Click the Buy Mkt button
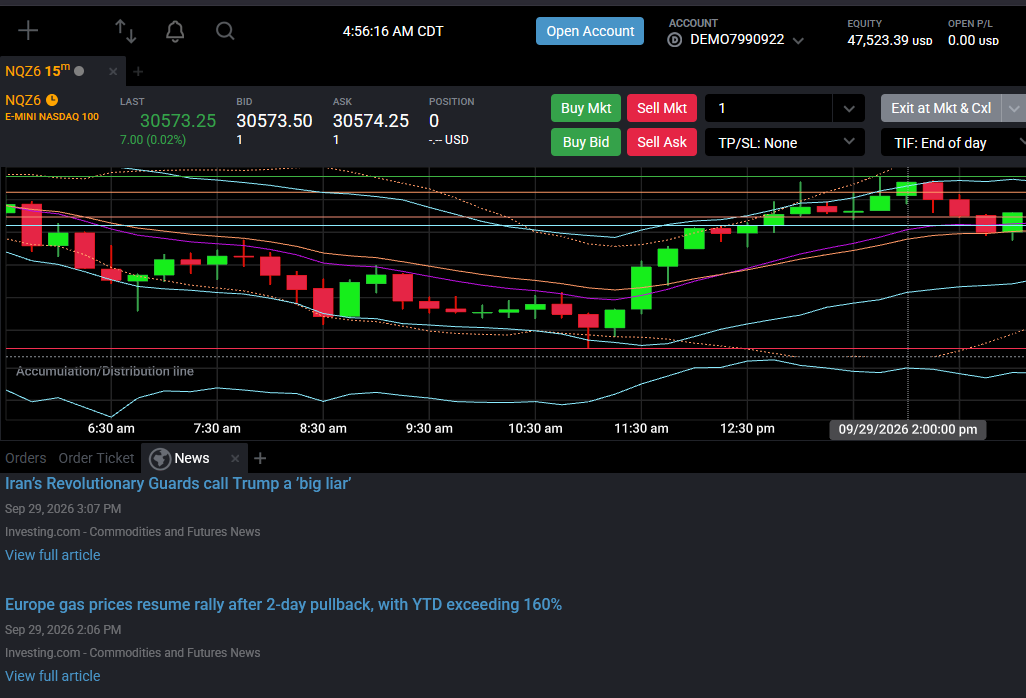 (x=586, y=109)
